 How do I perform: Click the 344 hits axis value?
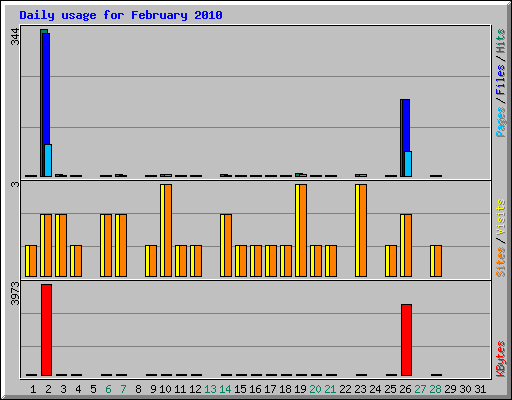pos(15,36)
